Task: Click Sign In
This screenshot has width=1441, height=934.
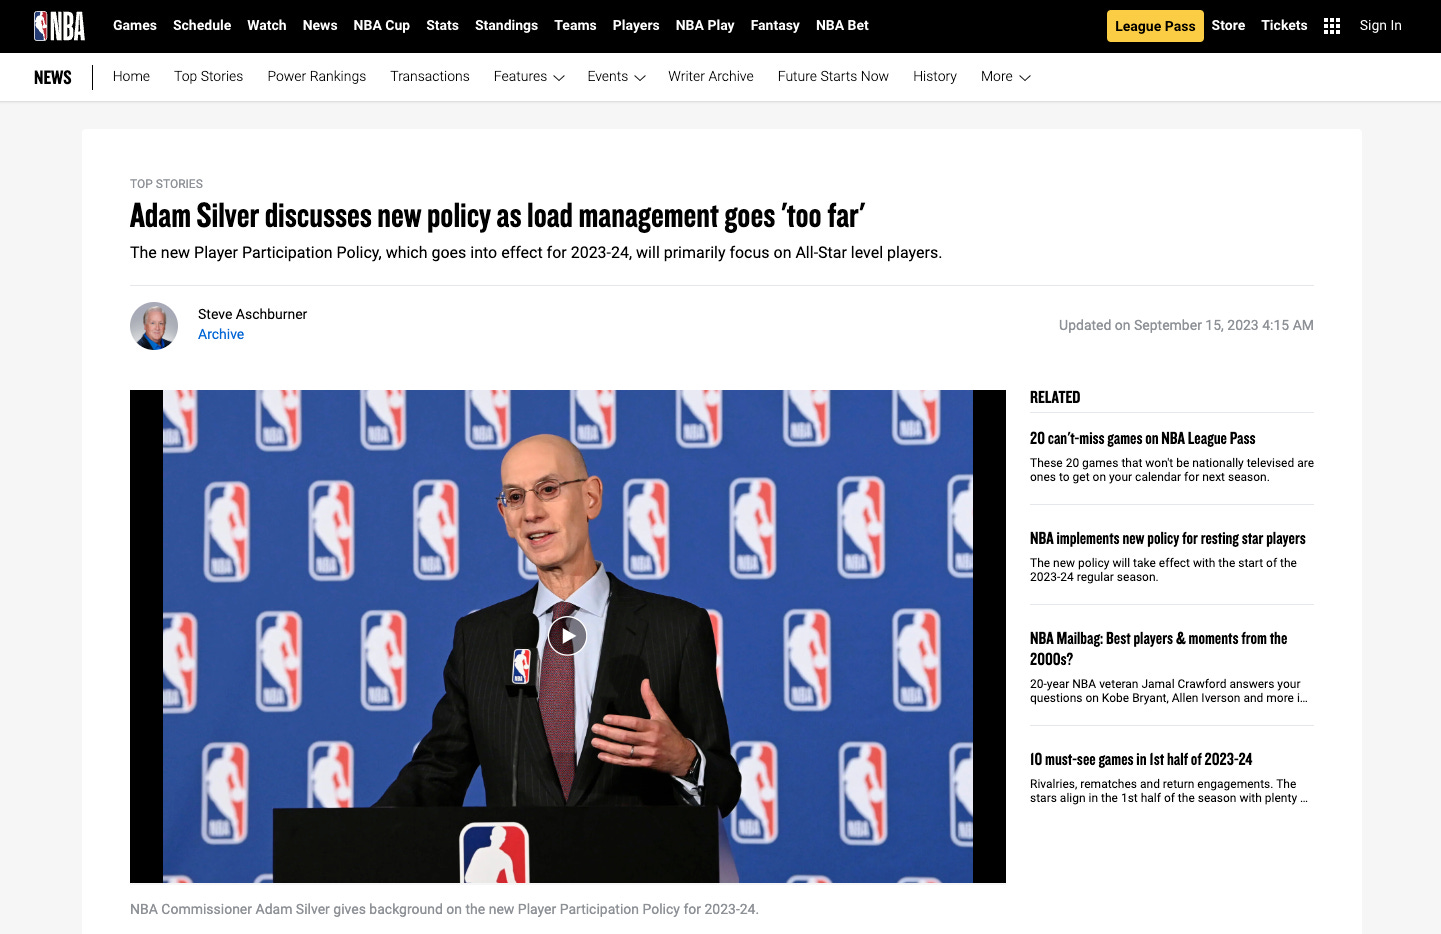Action: tap(1380, 26)
